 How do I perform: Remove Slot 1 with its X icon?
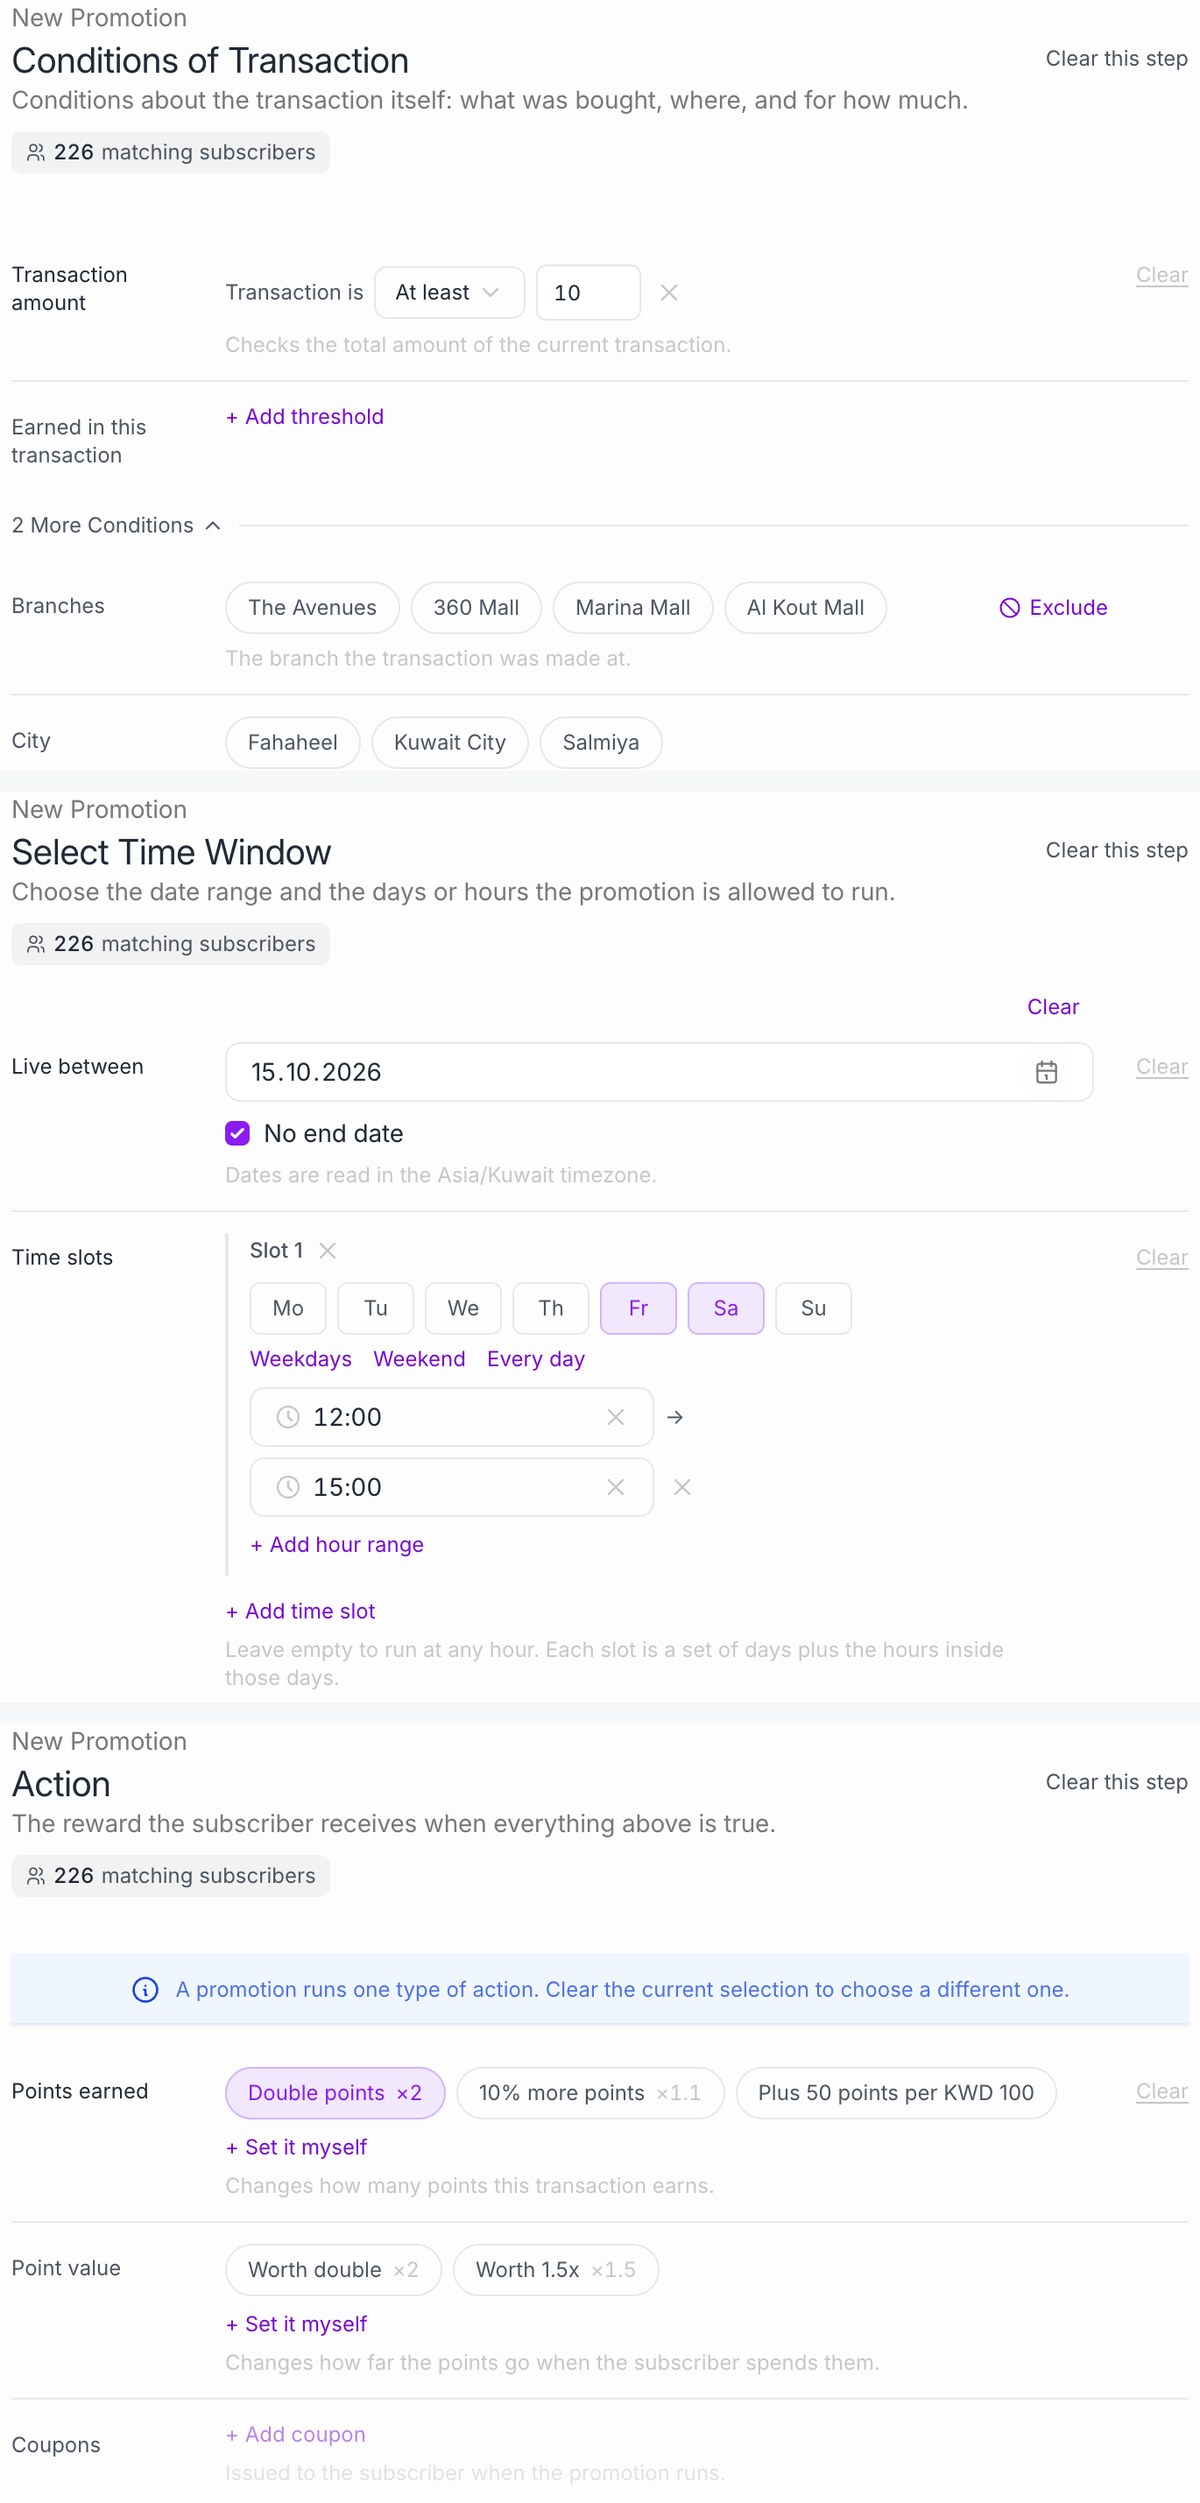327,1250
